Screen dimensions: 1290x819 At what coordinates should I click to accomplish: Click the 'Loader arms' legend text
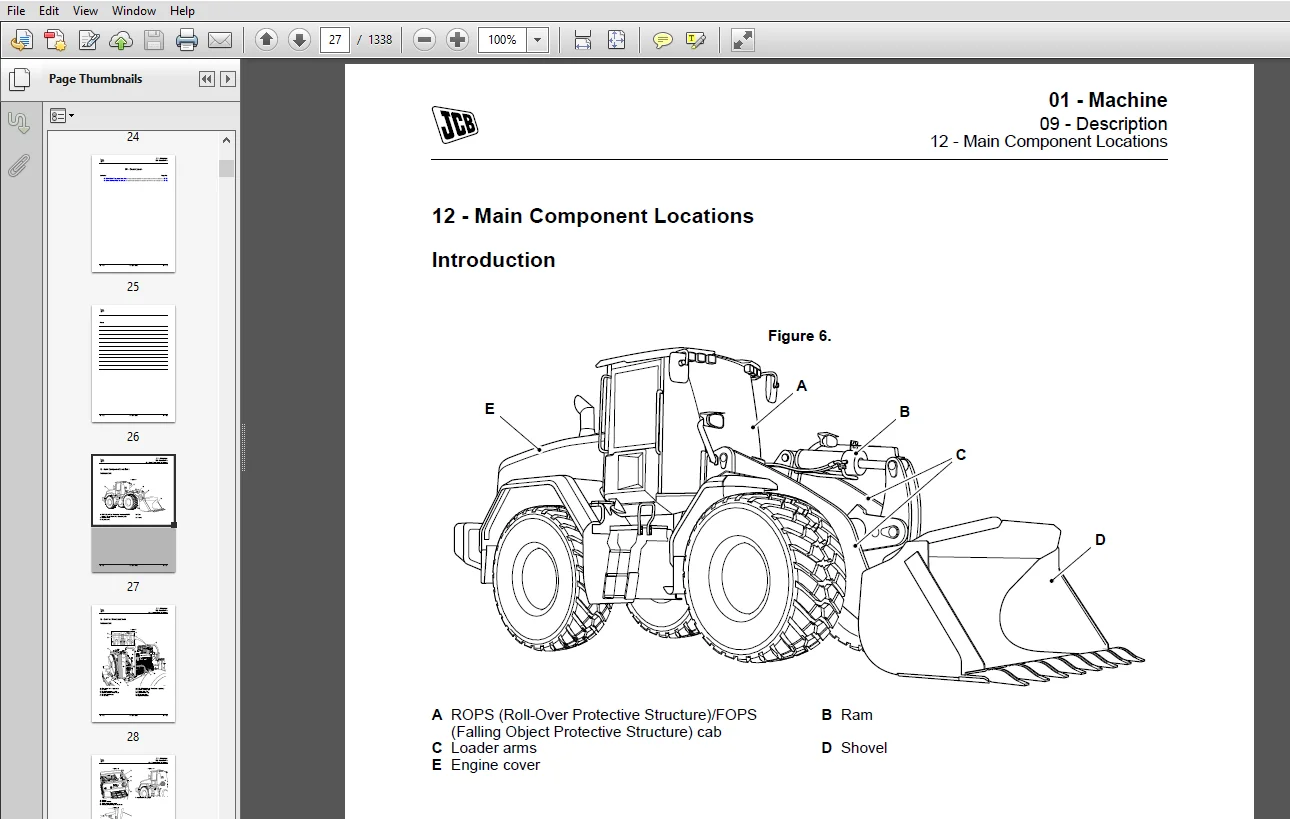(x=493, y=748)
